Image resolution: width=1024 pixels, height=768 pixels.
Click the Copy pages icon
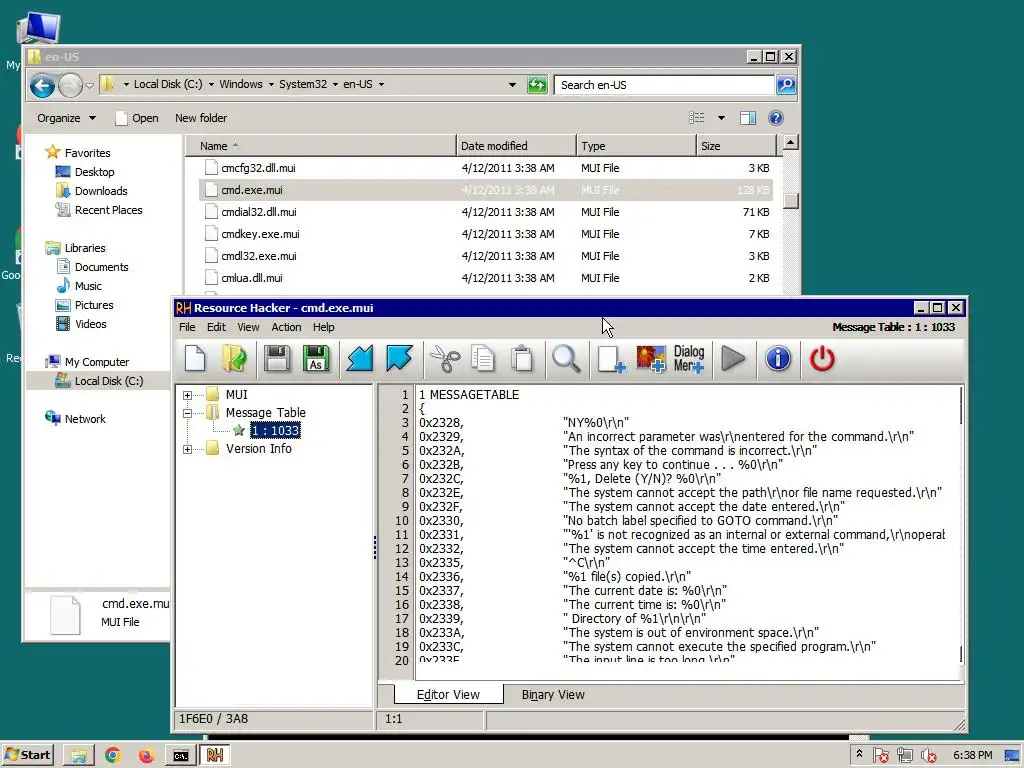click(483, 359)
